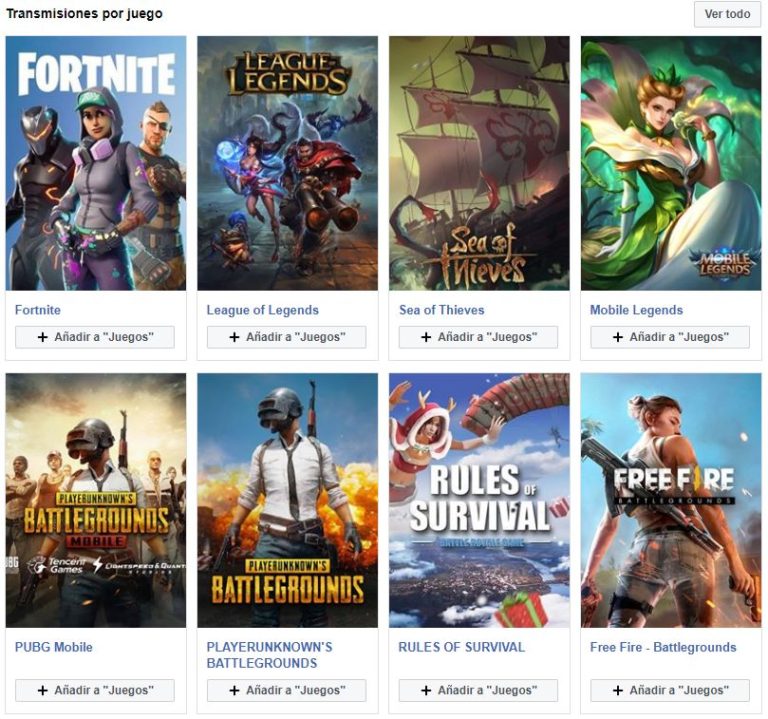Add Free Fire - Battlegrounds to "Juegos"
The image size is (768, 719).
click(x=670, y=690)
